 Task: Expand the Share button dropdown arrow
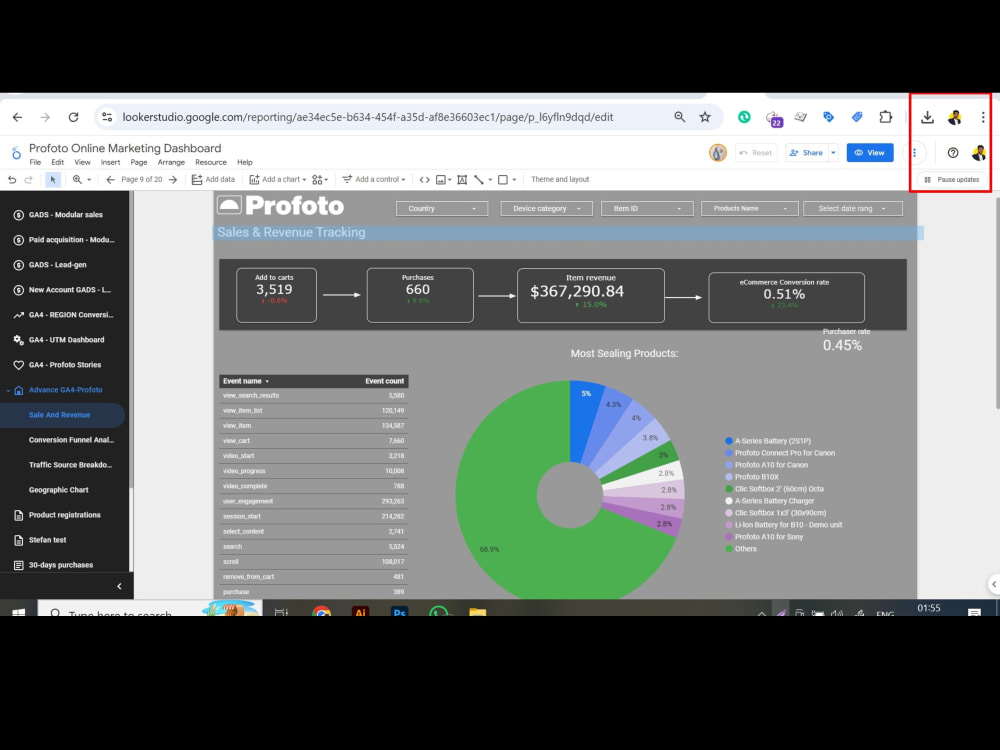point(833,153)
